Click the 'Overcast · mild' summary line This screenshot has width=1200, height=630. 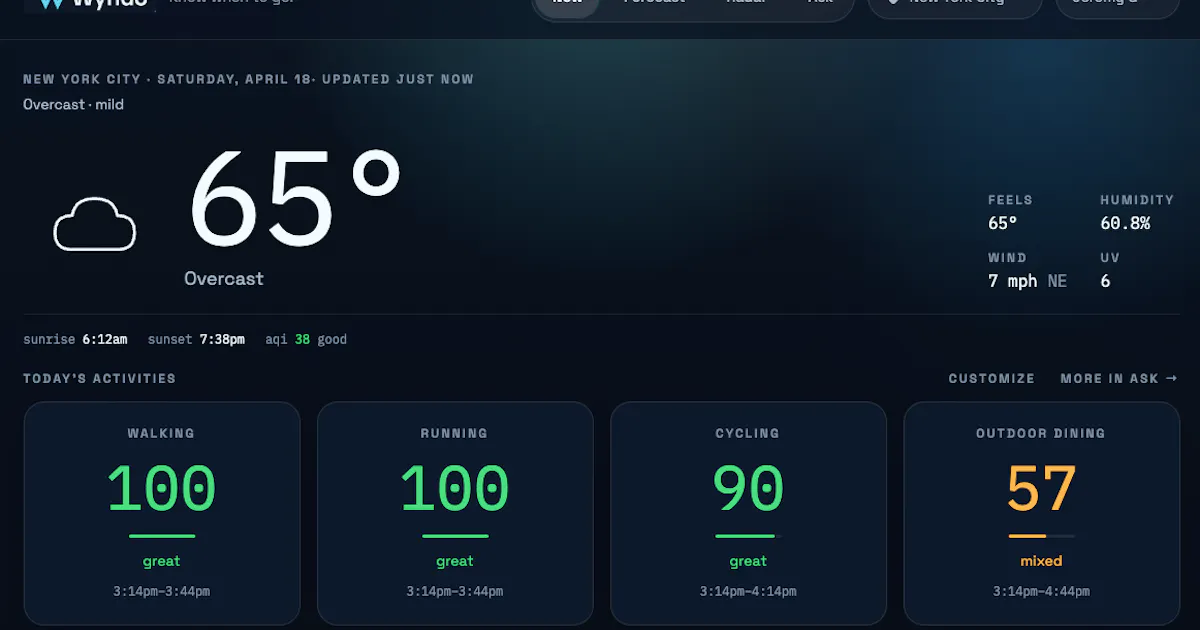pos(74,104)
